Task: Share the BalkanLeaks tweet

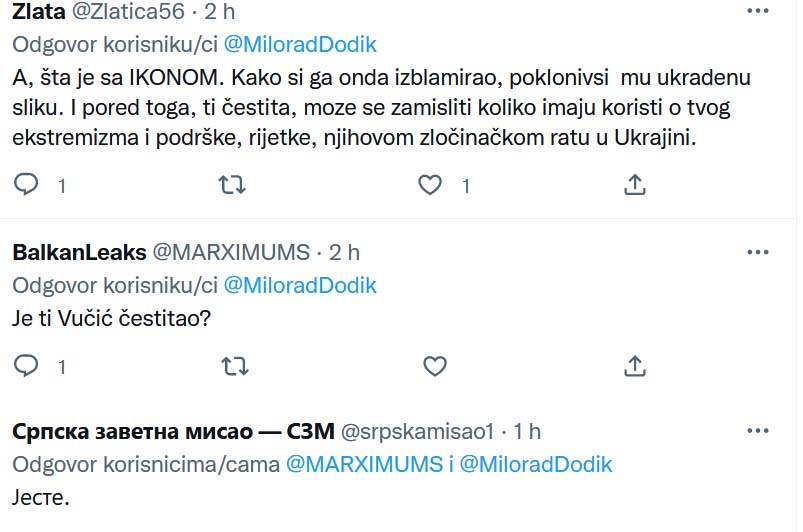Action: [635, 366]
